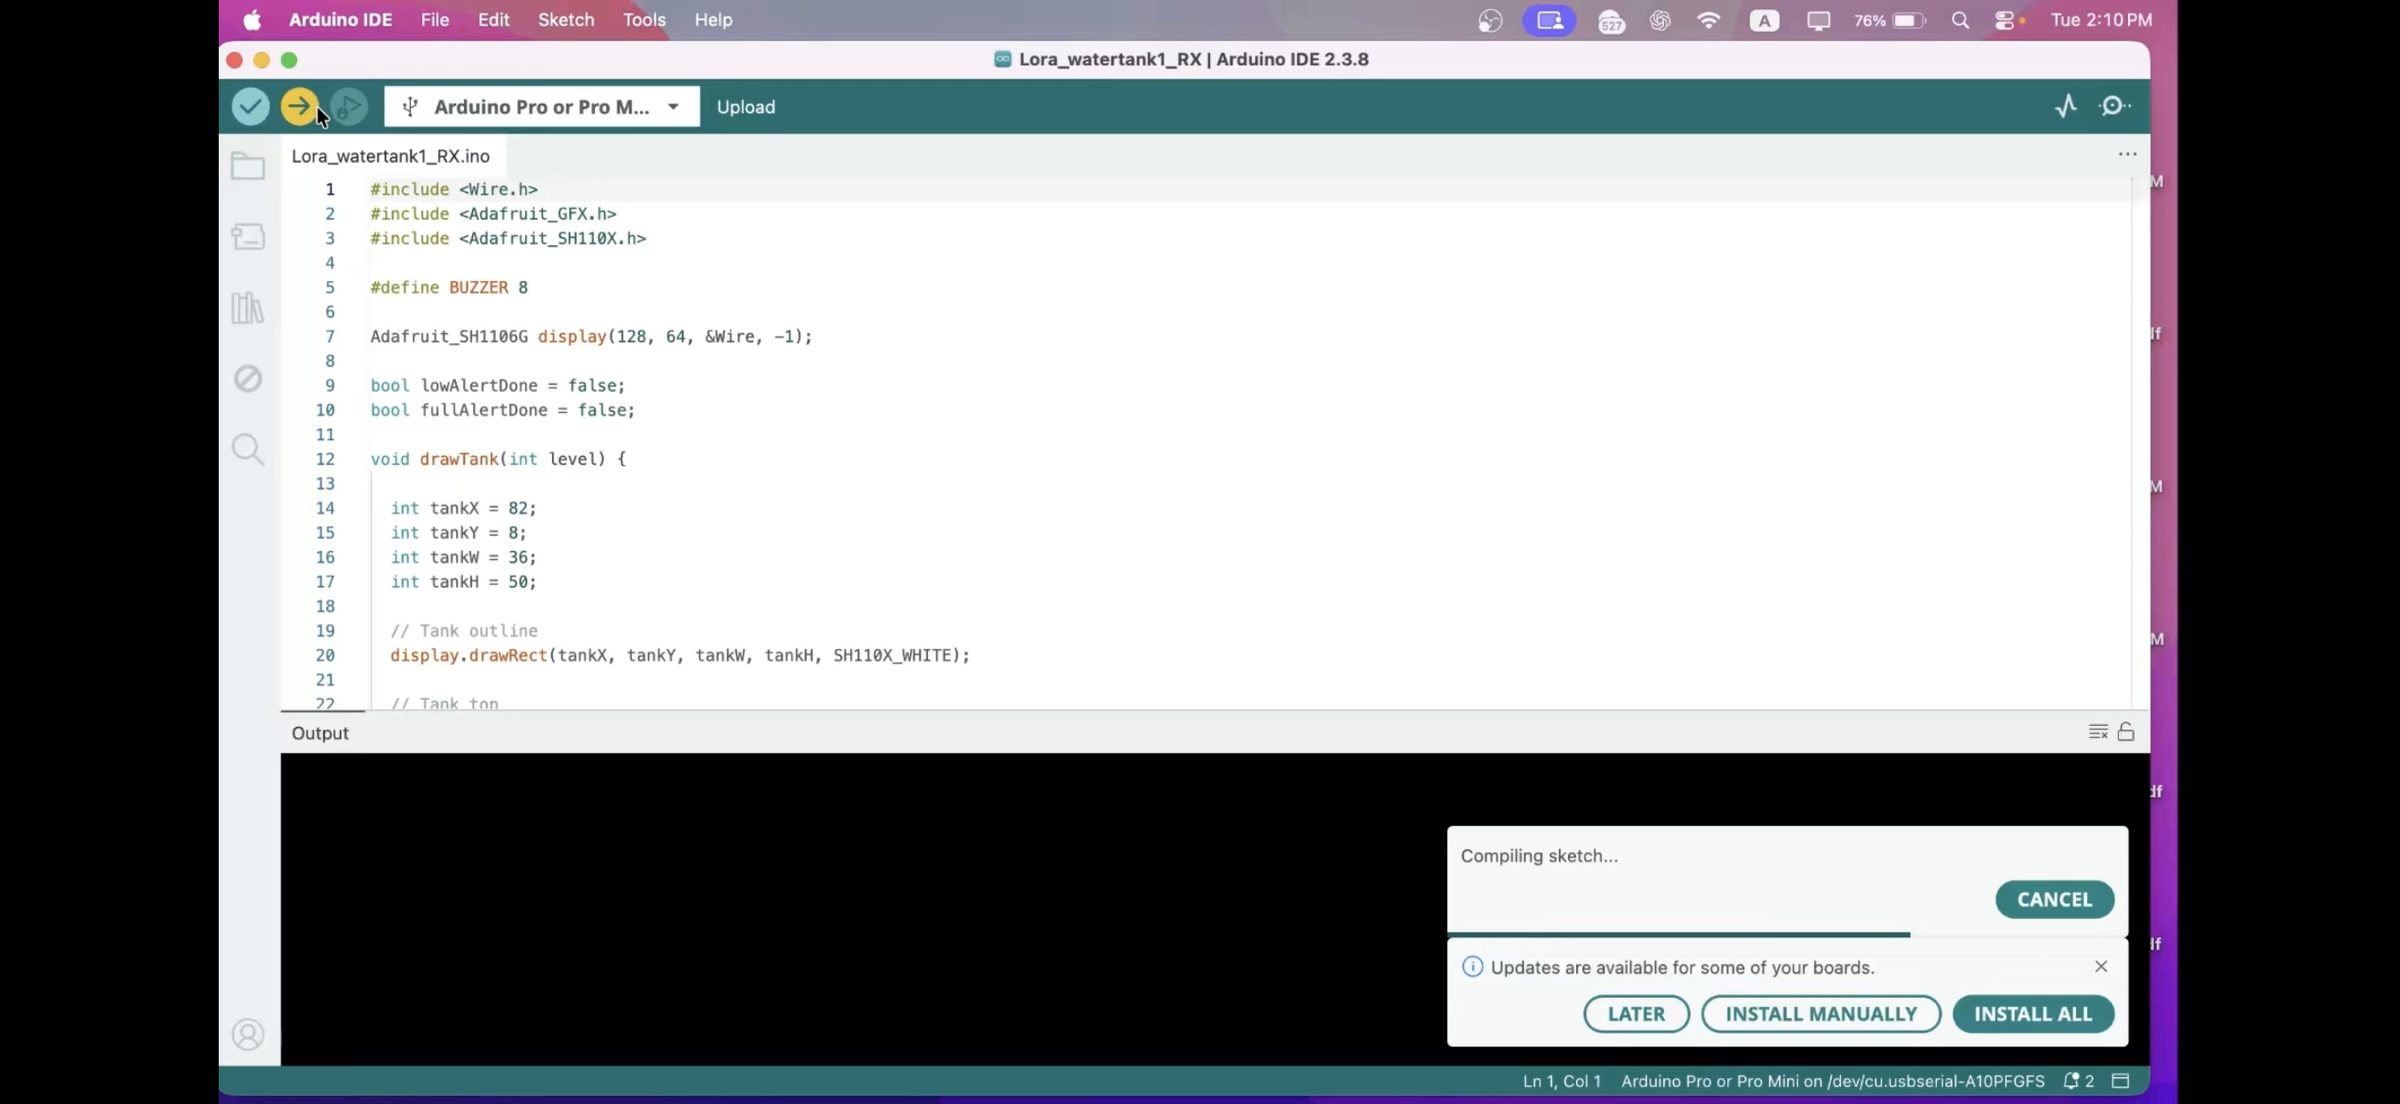This screenshot has width=2400, height=1104.
Task: Toggle the bottom panel from status bar
Action: coord(2121,1081)
